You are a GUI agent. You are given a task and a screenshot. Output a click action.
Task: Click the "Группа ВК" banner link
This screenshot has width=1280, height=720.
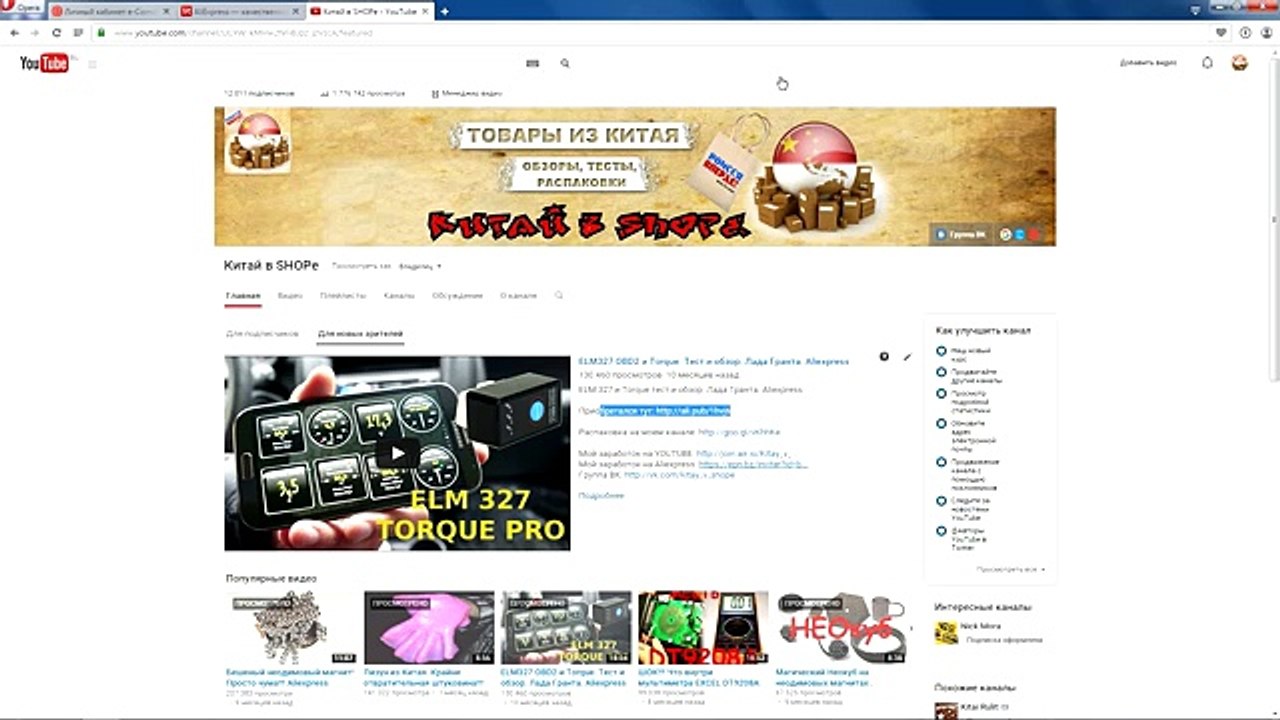pyautogui.click(x=962, y=234)
